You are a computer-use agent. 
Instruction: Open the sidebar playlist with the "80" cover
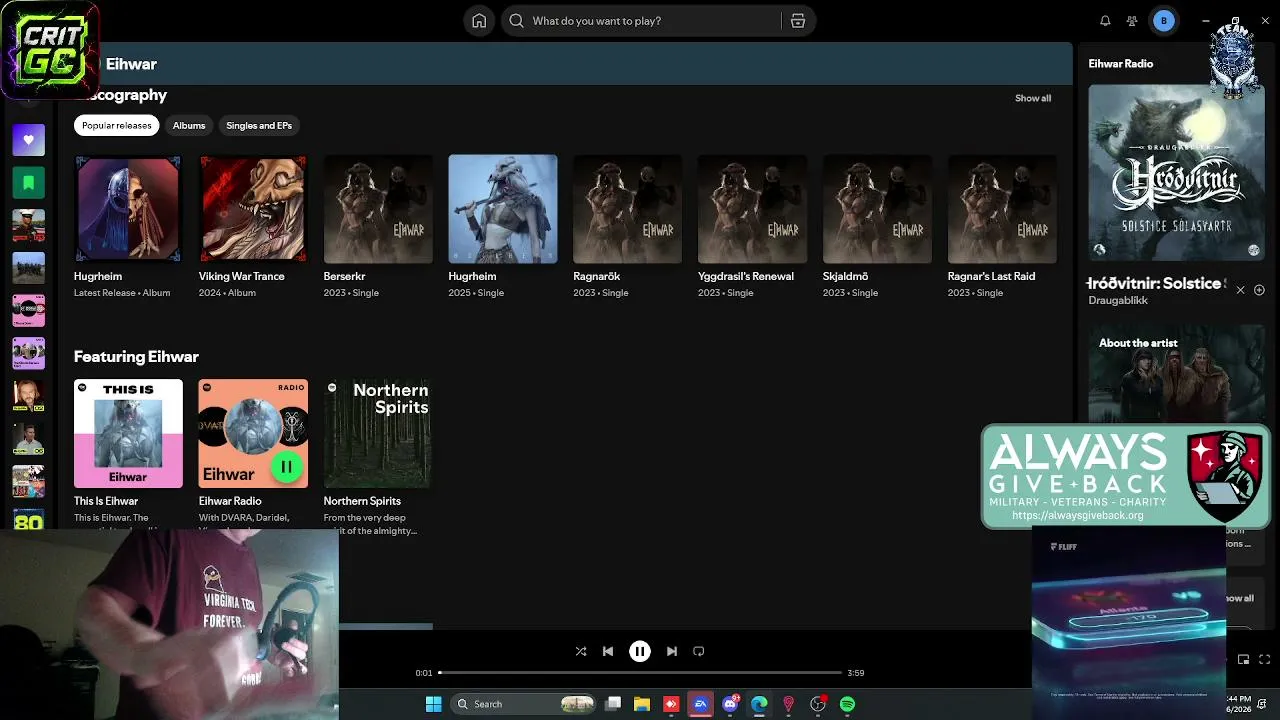point(28,520)
